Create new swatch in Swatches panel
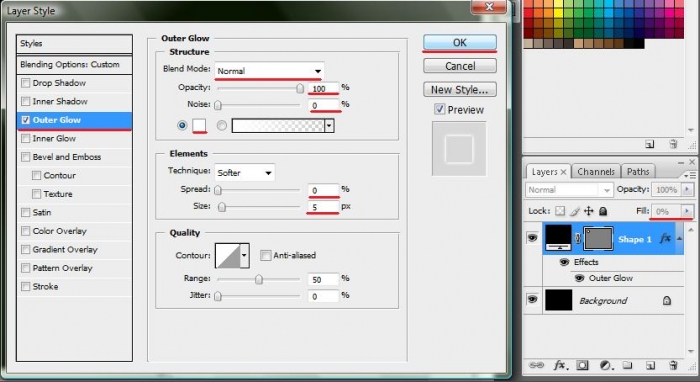Image resolution: width=700 pixels, height=382 pixels. click(x=650, y=144)
